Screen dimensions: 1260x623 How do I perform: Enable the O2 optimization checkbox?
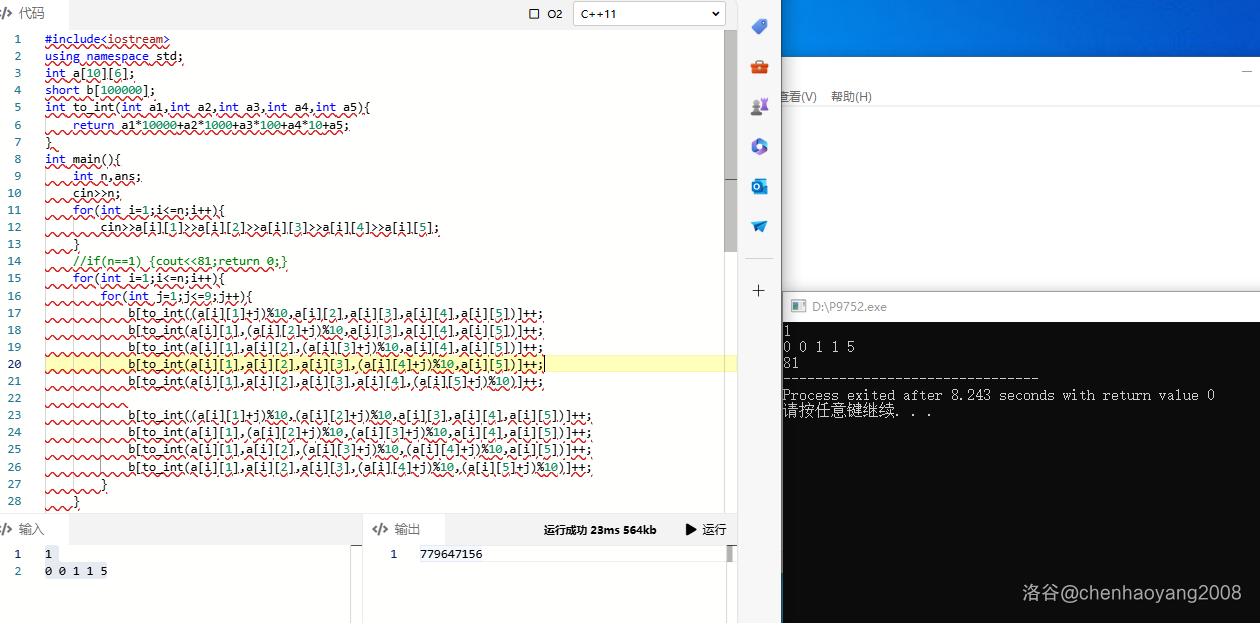[534, 14]
